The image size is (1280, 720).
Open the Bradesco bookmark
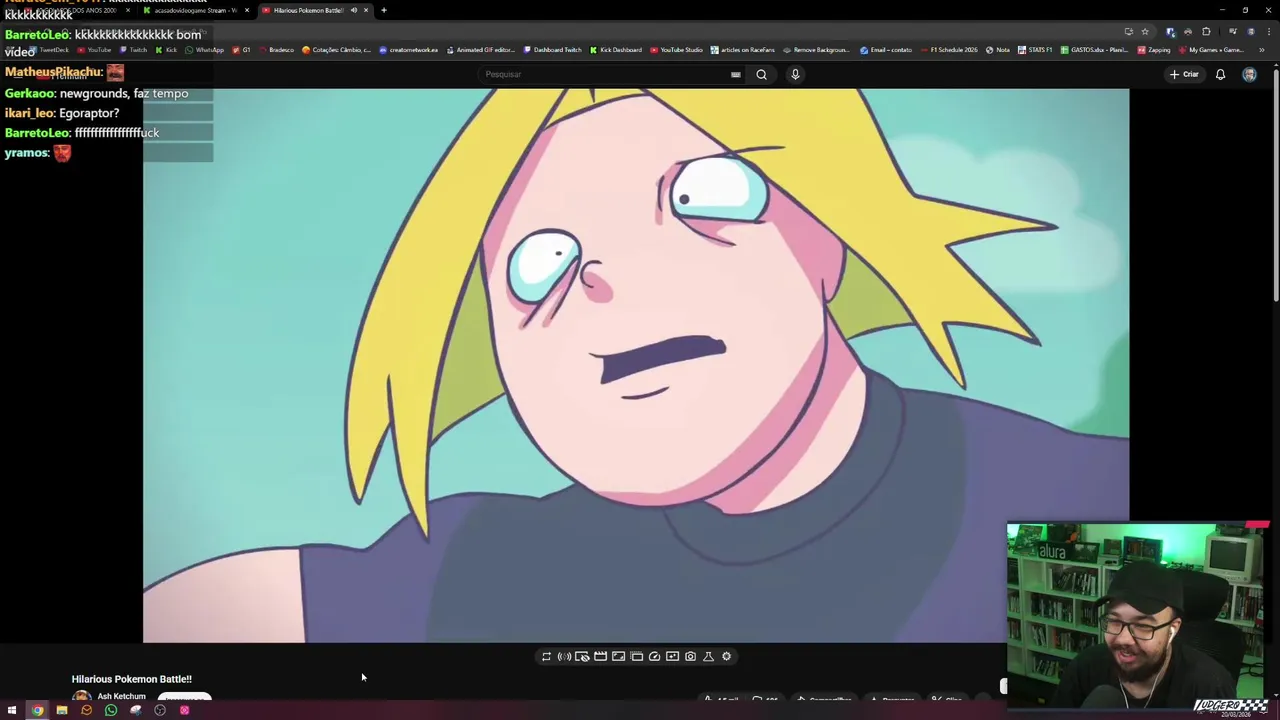point(276,50)
